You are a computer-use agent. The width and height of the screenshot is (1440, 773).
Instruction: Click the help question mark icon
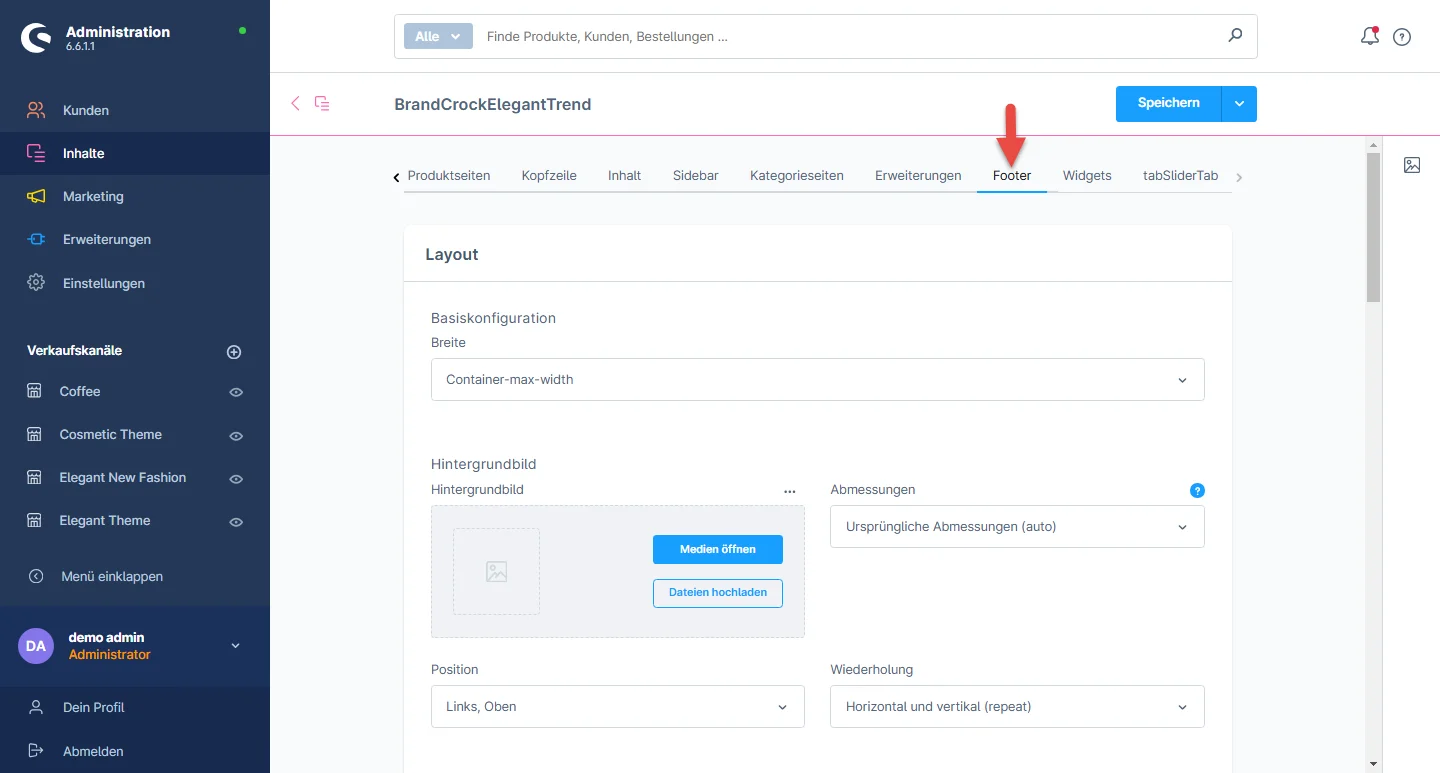[x=1402, y=37]
